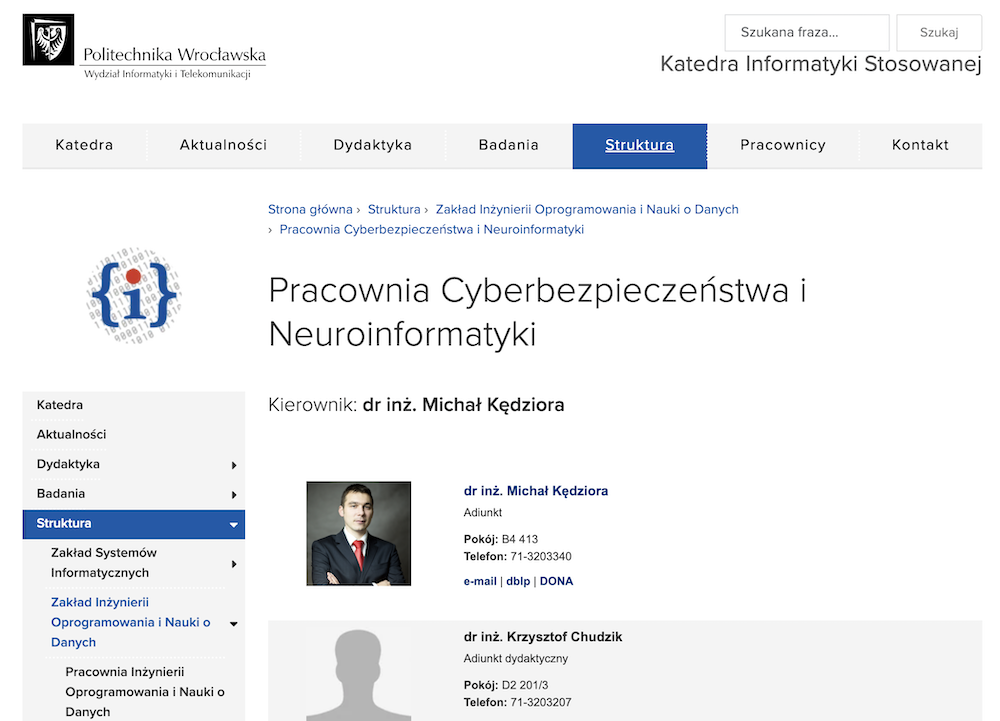Open the Aktualności top navigation tab

coord(223,145)
